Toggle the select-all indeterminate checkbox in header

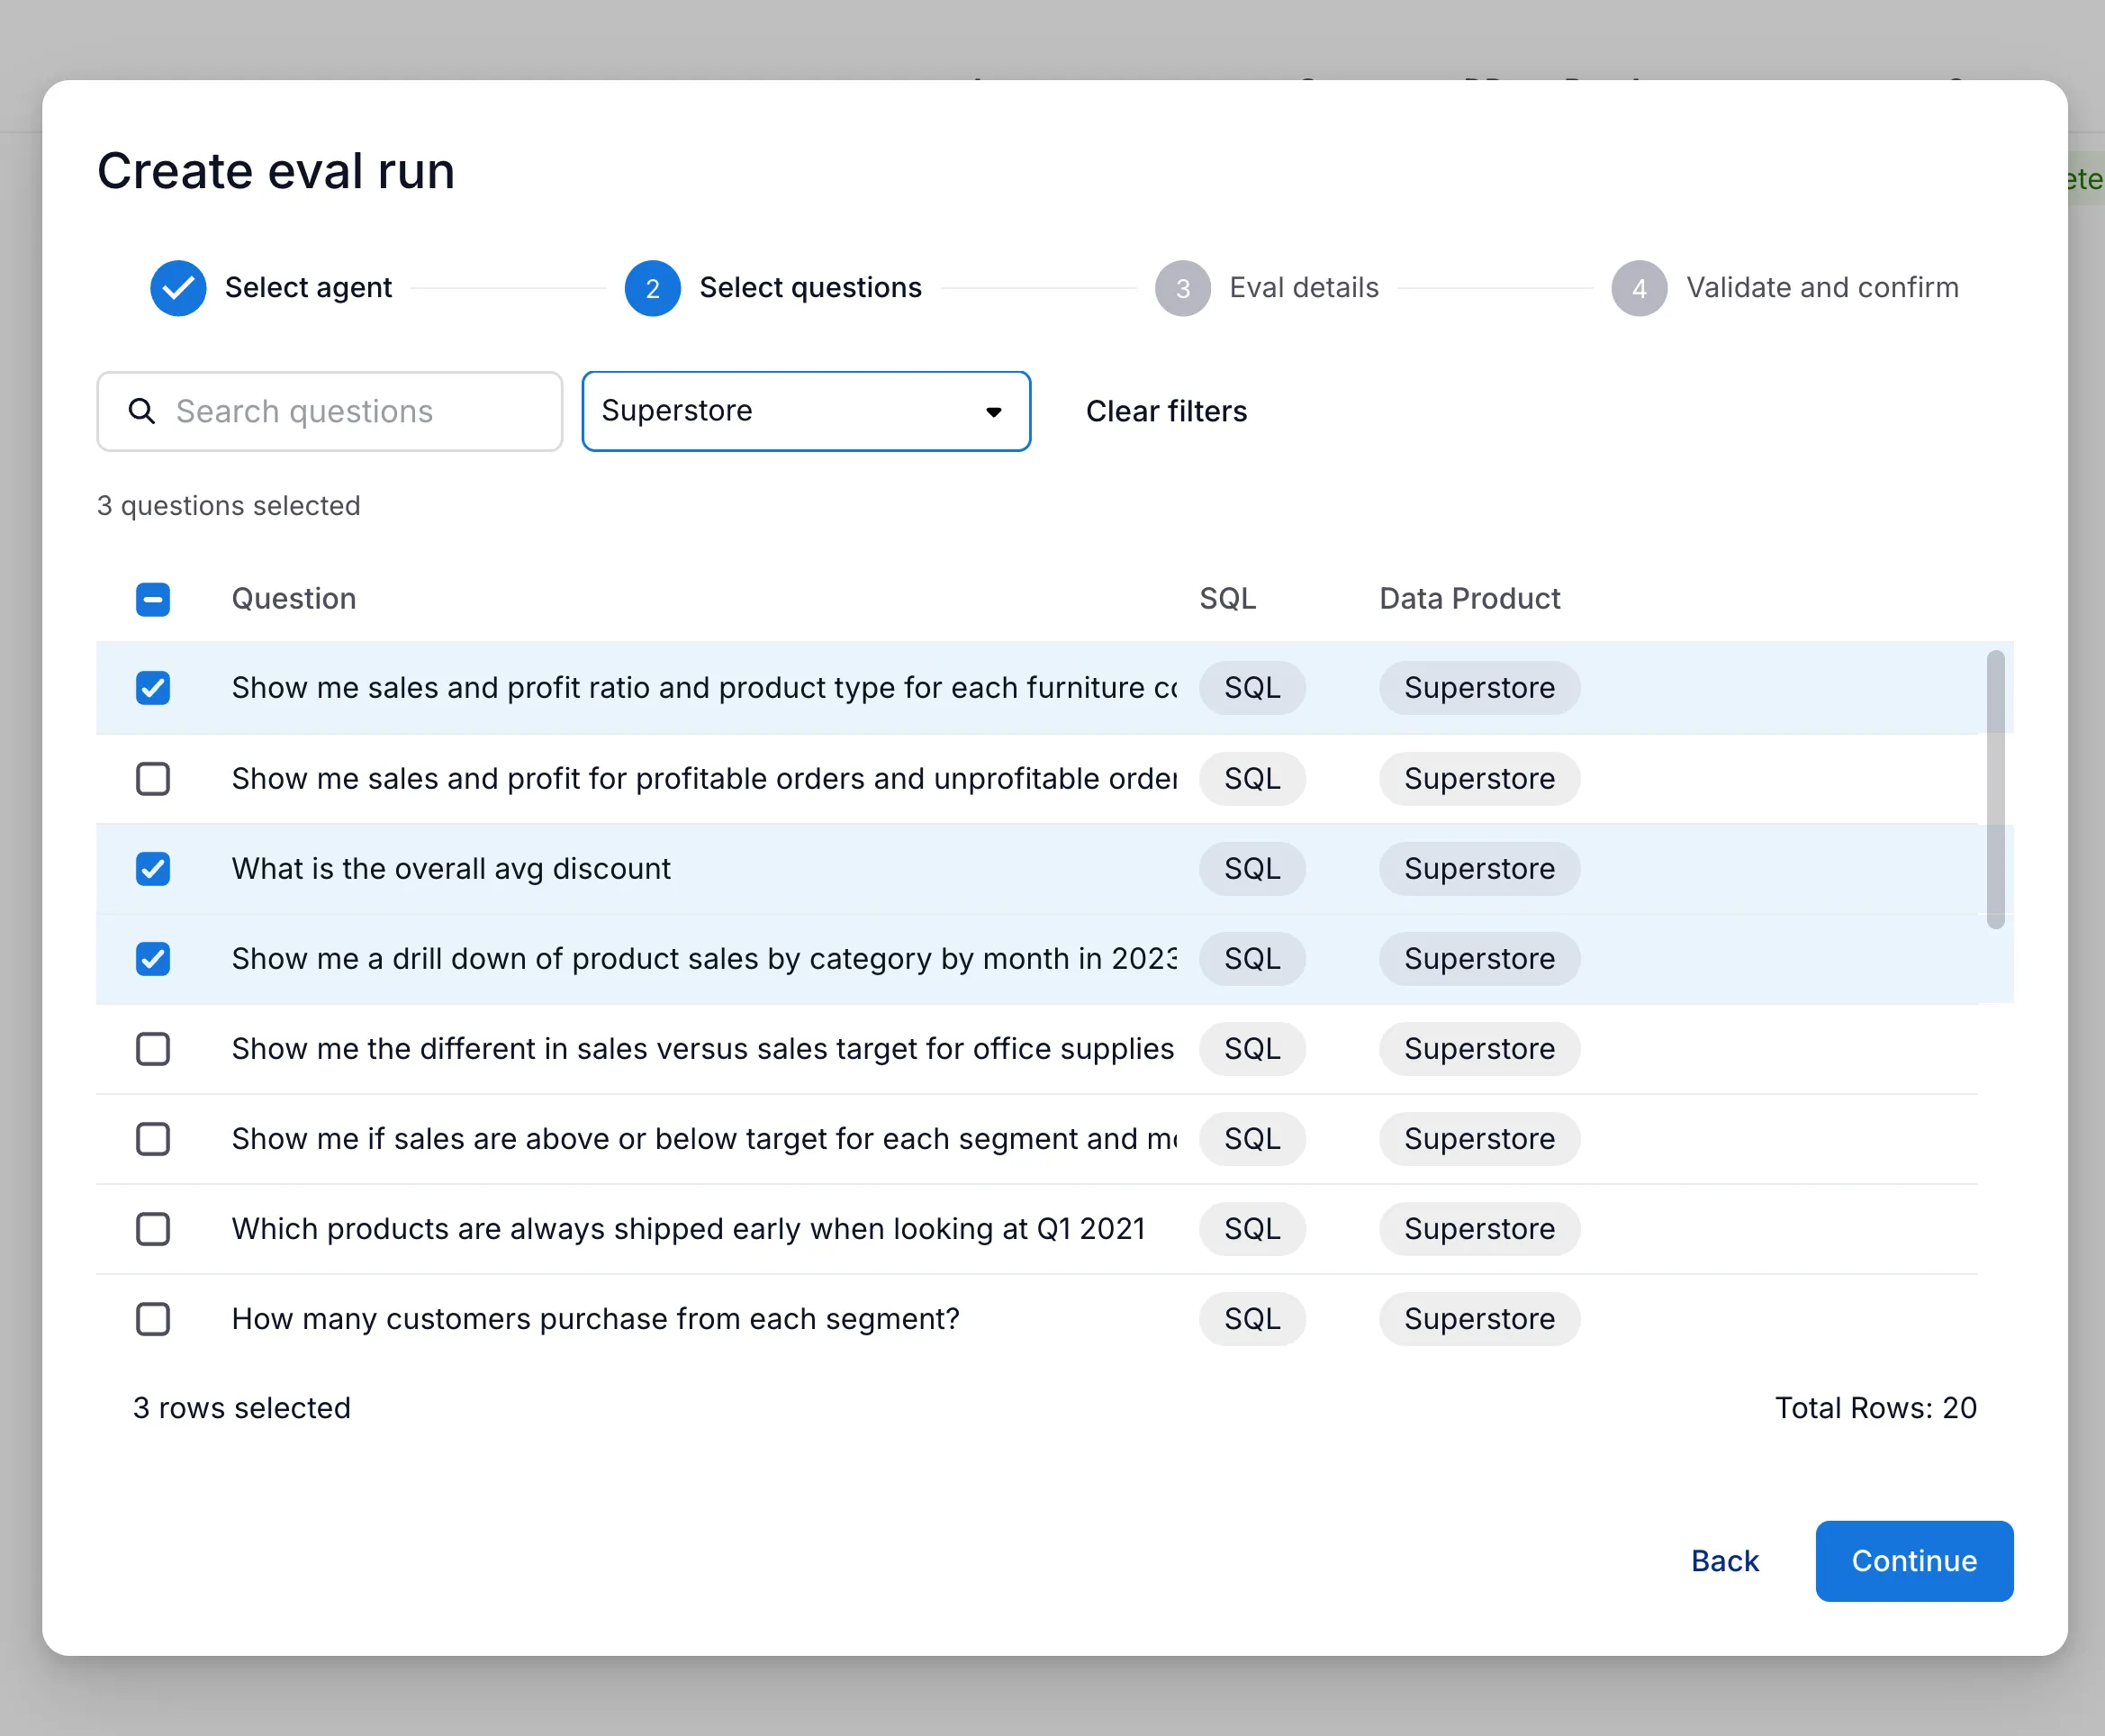[x=152, y=598]
